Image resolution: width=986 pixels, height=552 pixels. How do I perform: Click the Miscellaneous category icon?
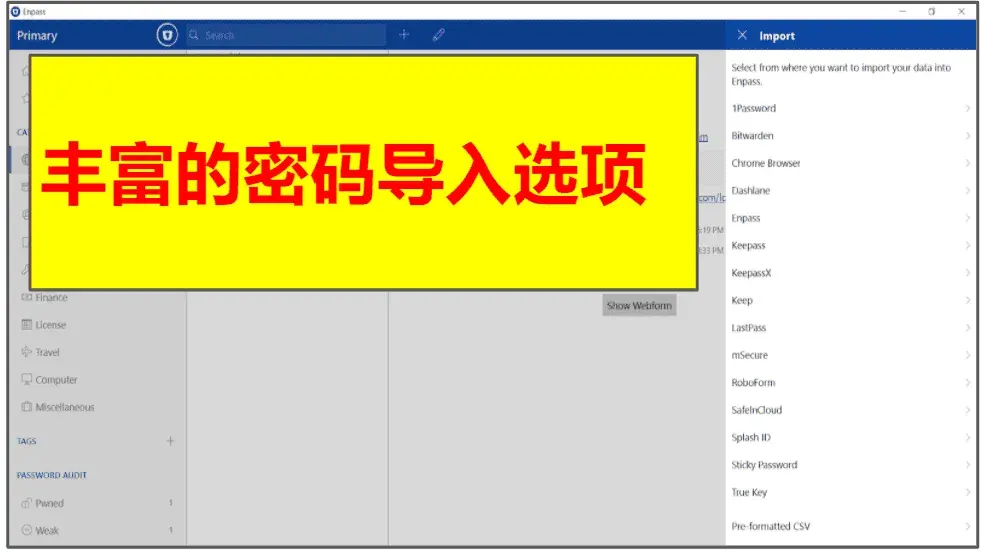pyautogui.click(x=26, y=407)
